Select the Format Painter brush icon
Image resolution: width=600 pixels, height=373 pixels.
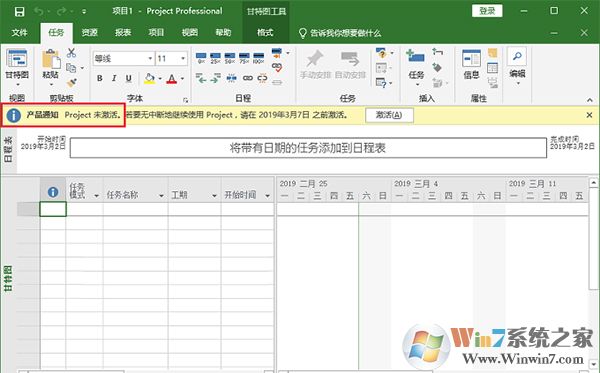click(71, 83)
